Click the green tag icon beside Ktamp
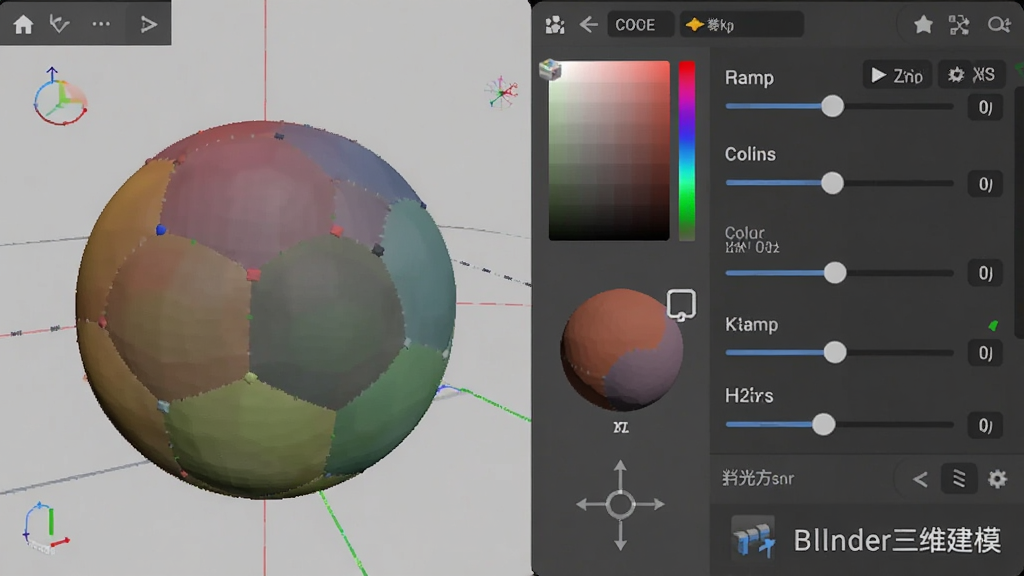The image size is (1024, 576). pyautogui.click(x=993, y=325)
